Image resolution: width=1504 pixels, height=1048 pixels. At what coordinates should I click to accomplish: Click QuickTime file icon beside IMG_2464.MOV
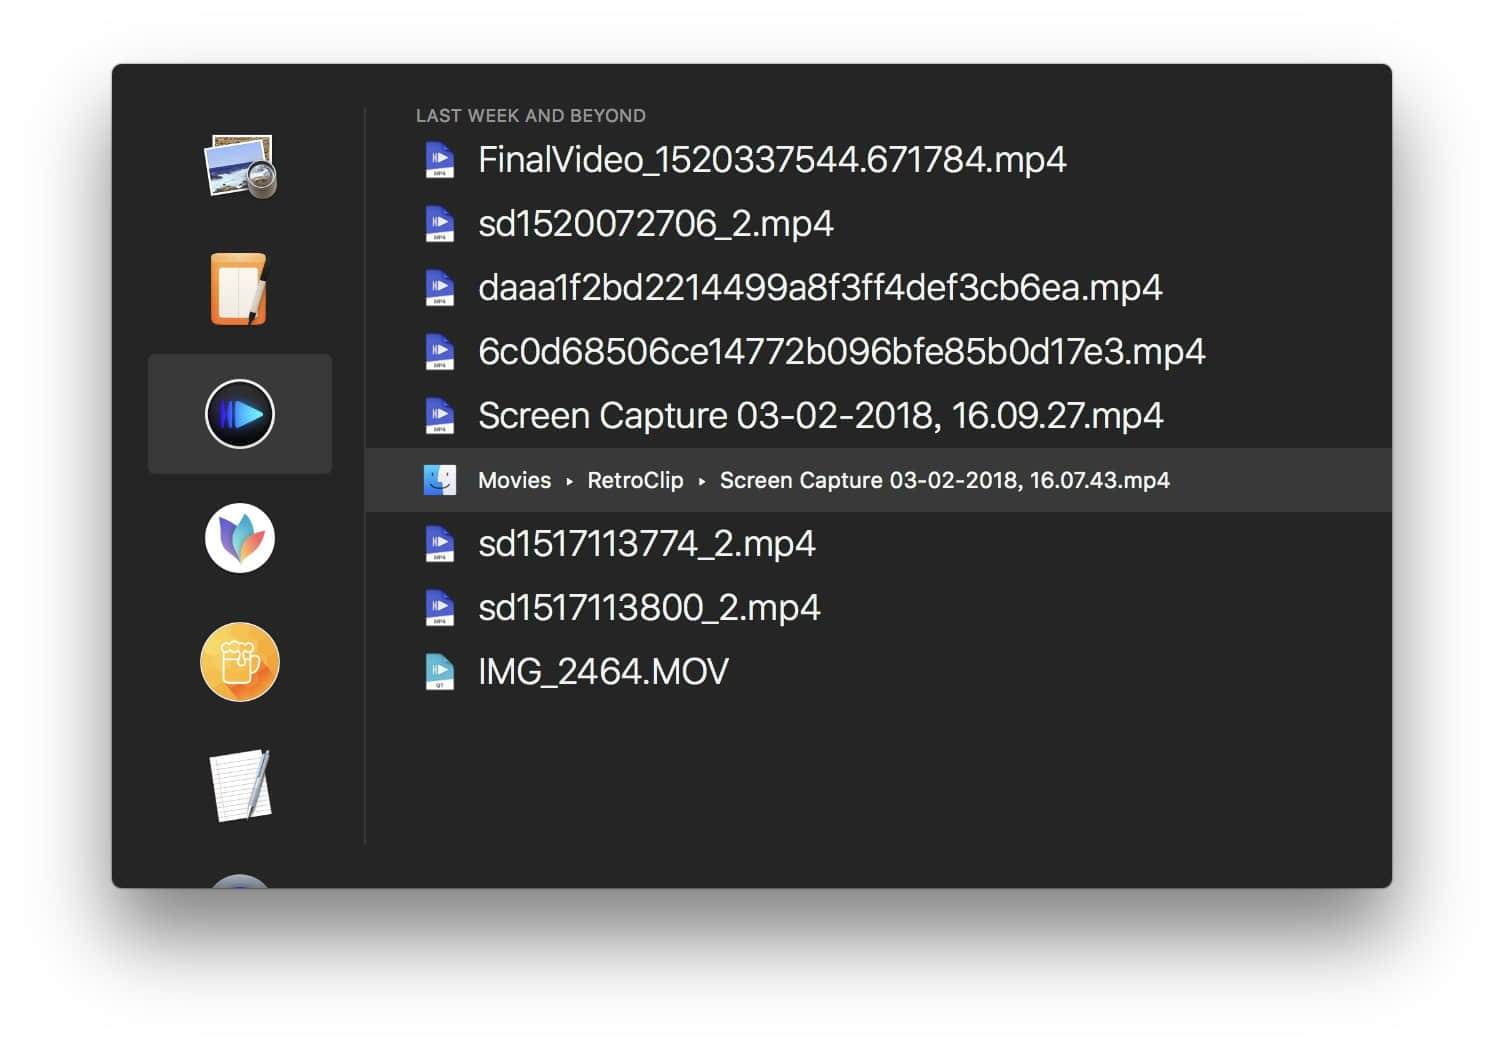pyautogui.click(x=440, y=672)
